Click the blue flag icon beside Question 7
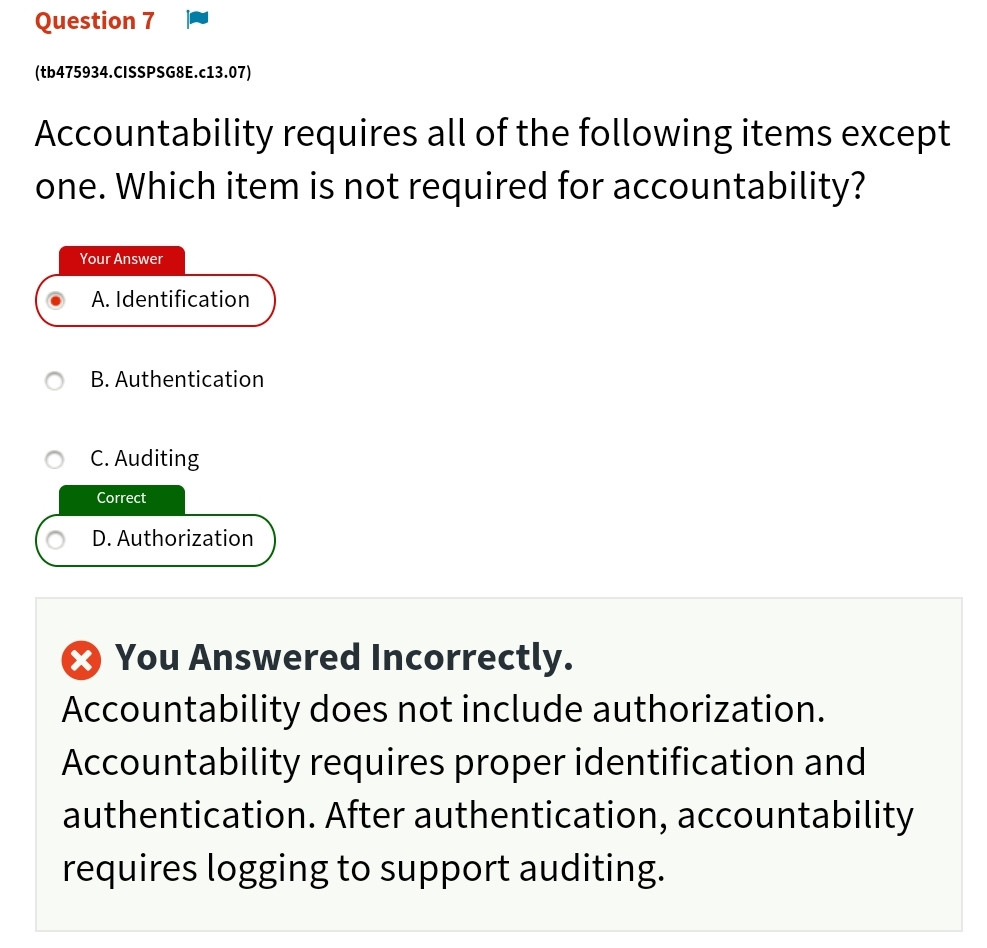 click(x=197, y=20)
